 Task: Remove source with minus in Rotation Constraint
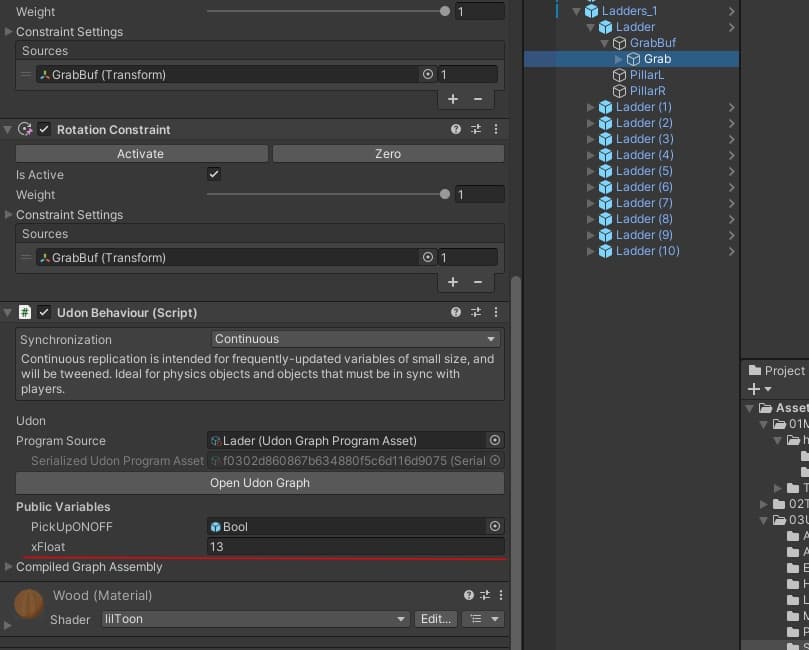478,282
